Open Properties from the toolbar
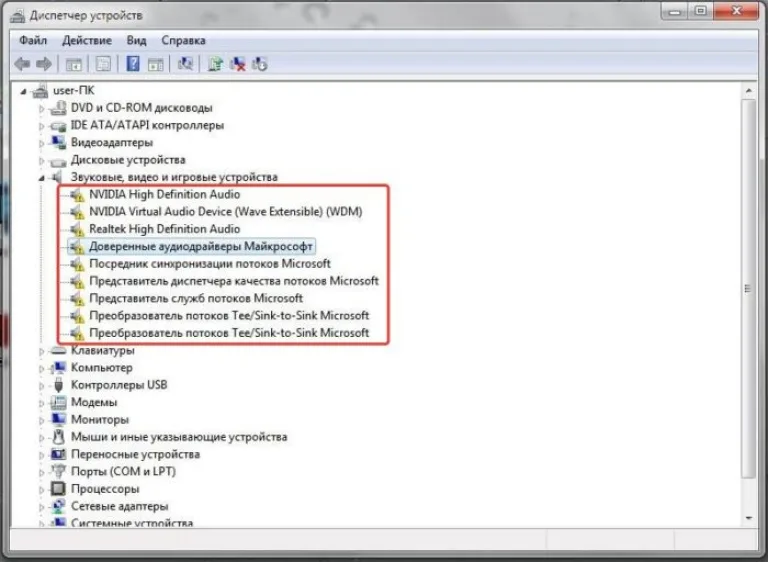This screenshot has width=768, height=562. coord(103,64)
